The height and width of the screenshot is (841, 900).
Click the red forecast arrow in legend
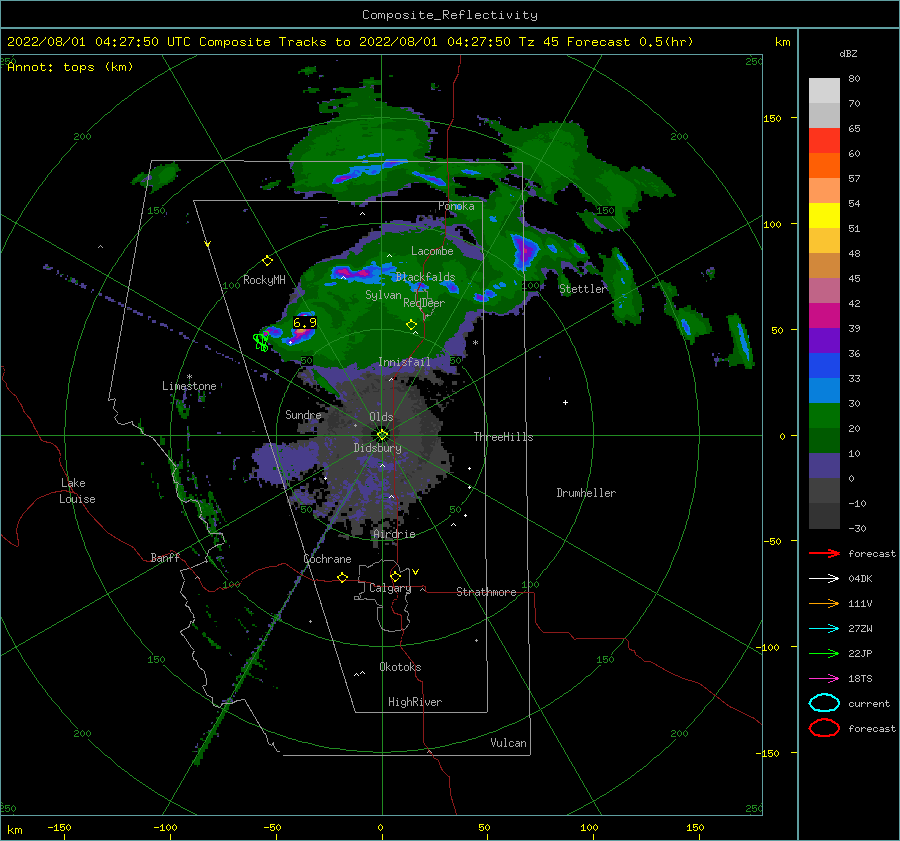(x=824, y=553)
